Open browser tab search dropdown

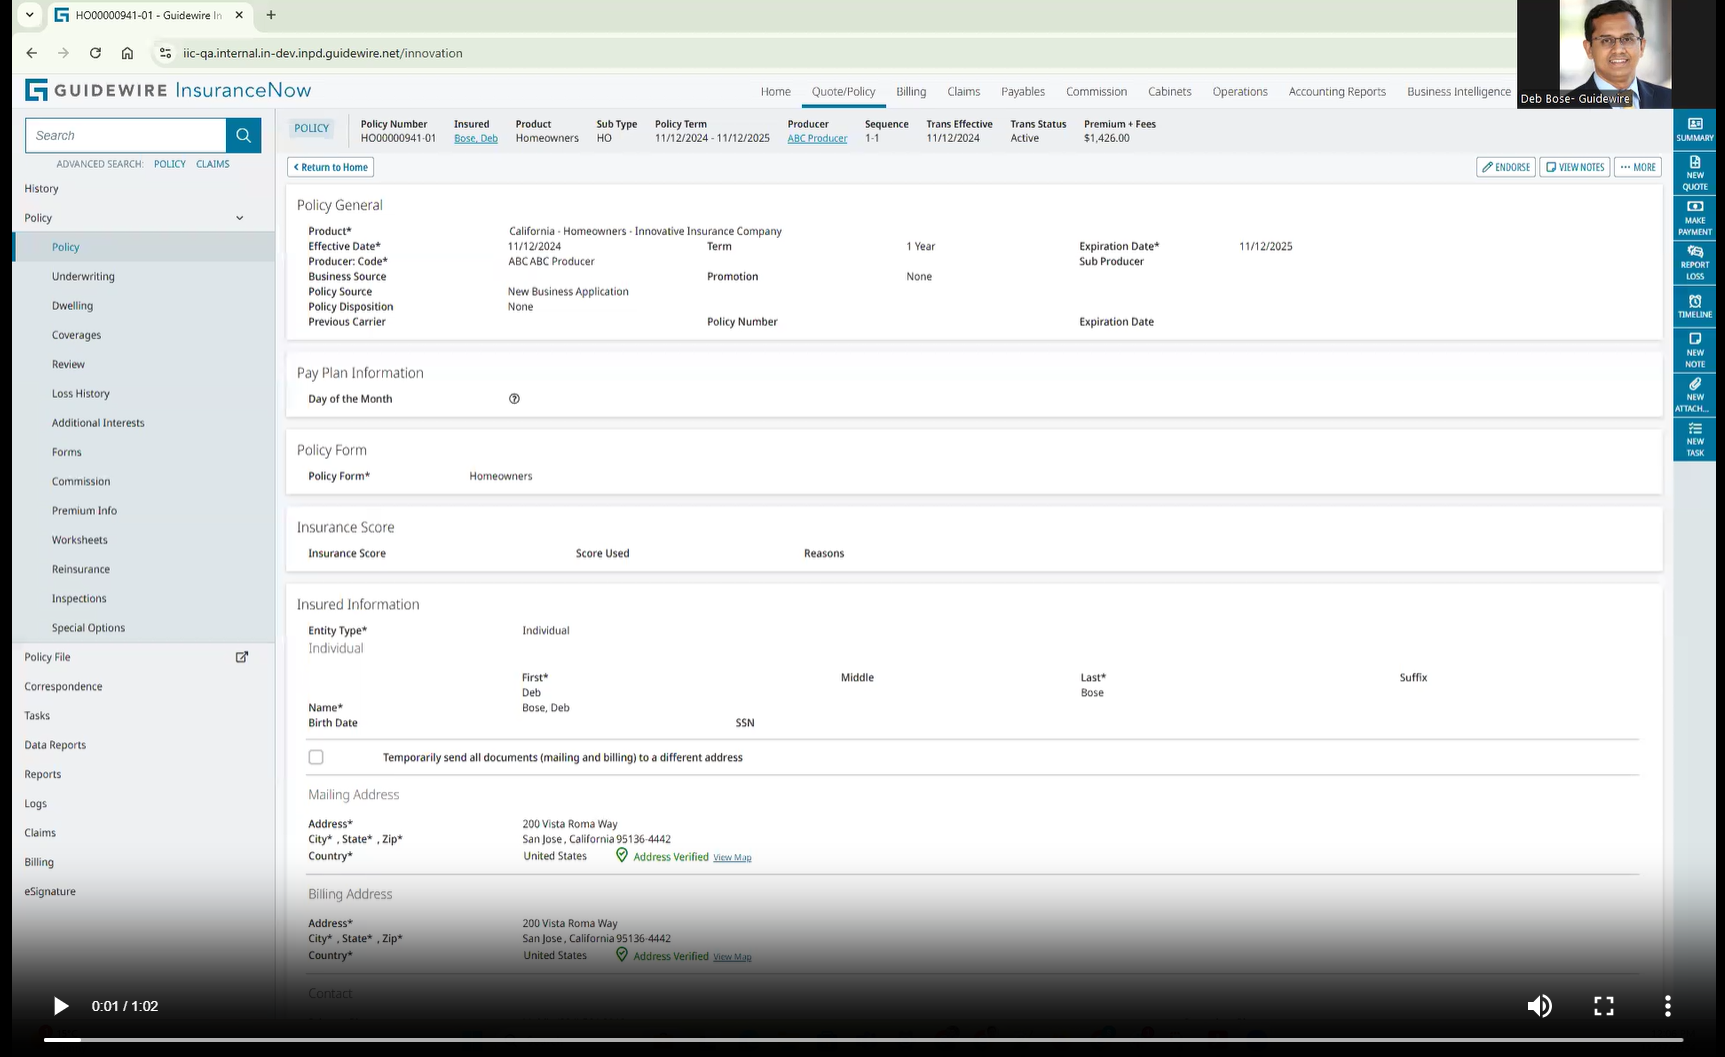pyautogui.click(x=30, y=15)
